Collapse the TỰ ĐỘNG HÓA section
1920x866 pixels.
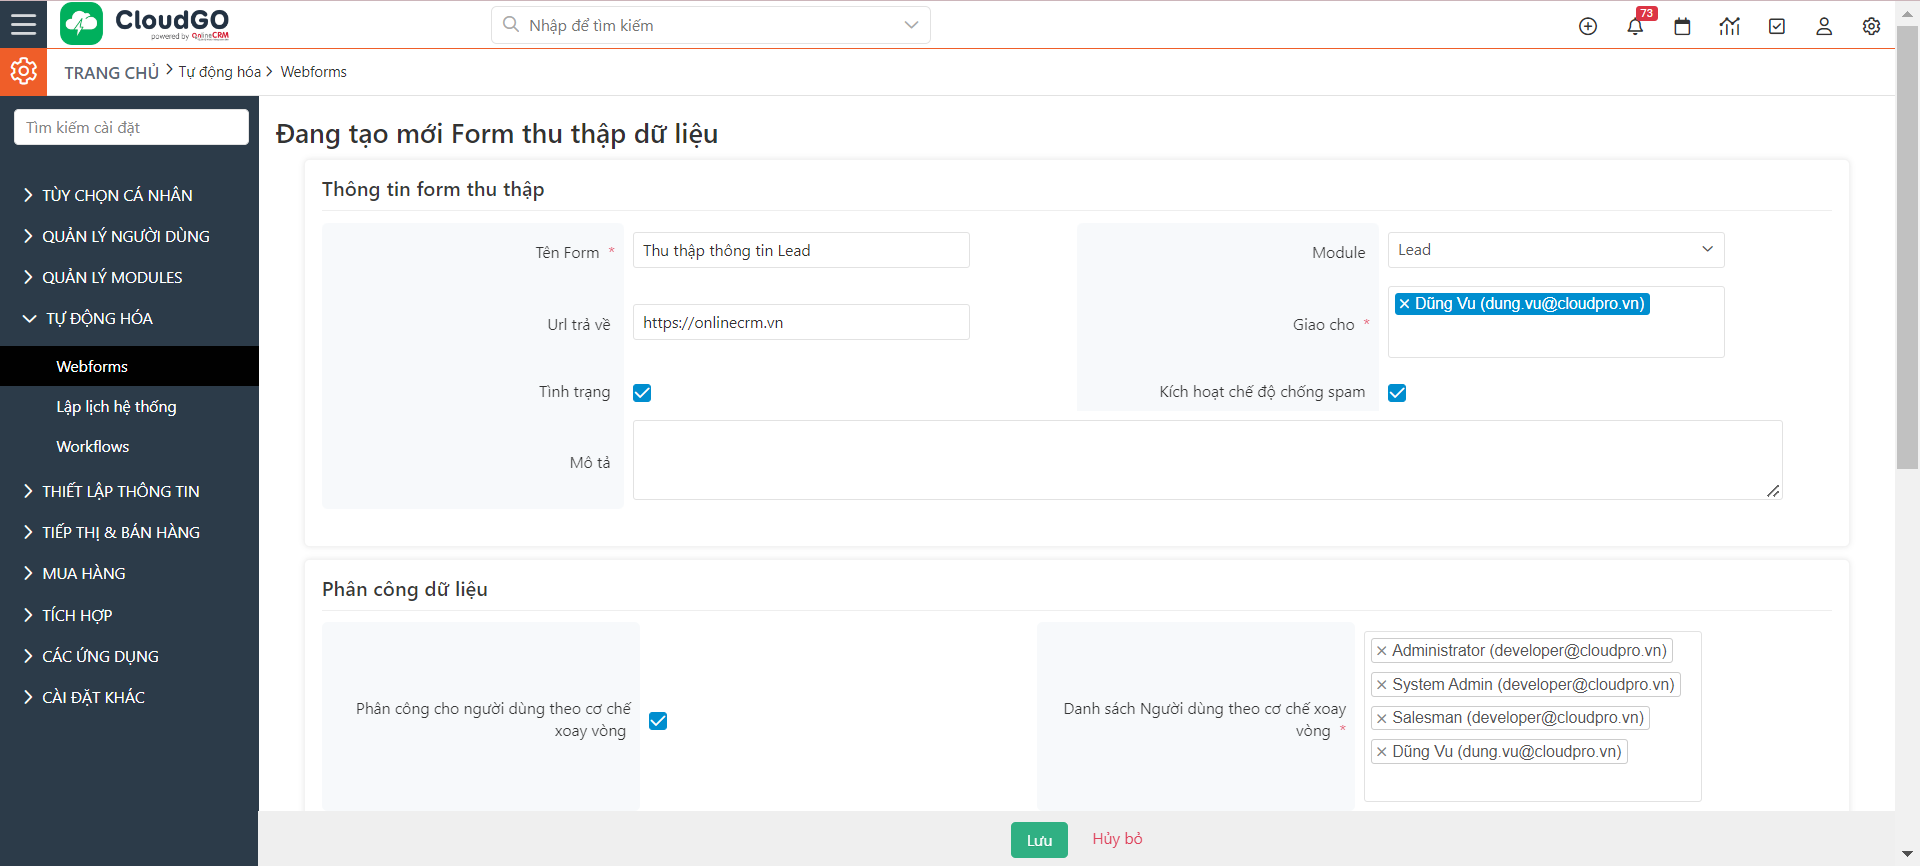point(99,318)
